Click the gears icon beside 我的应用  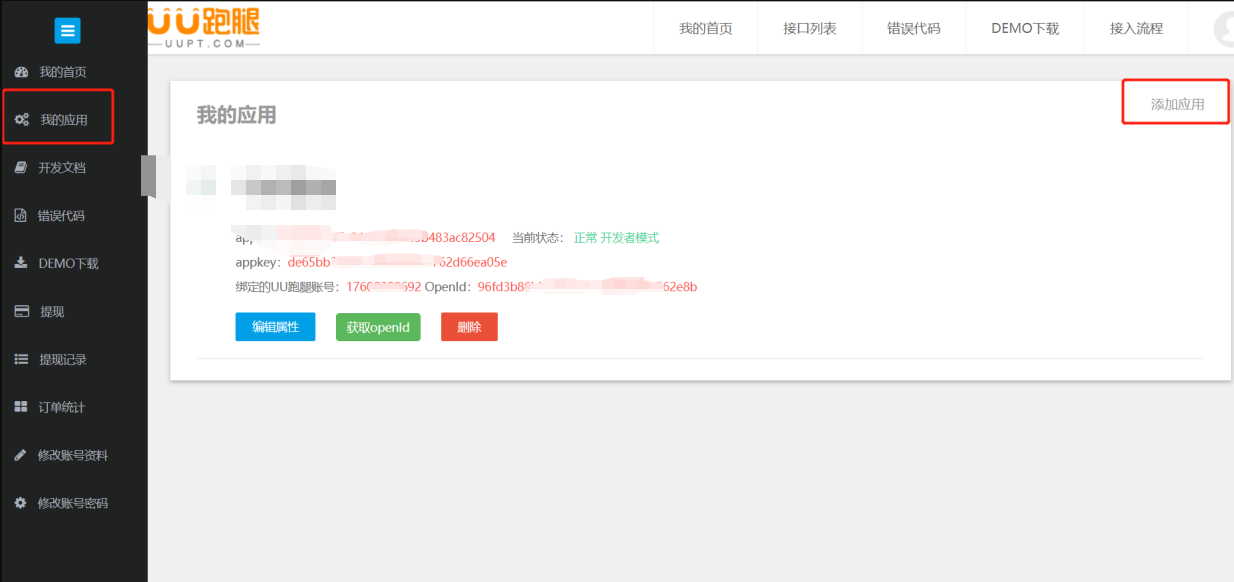(x=21, y=120)
